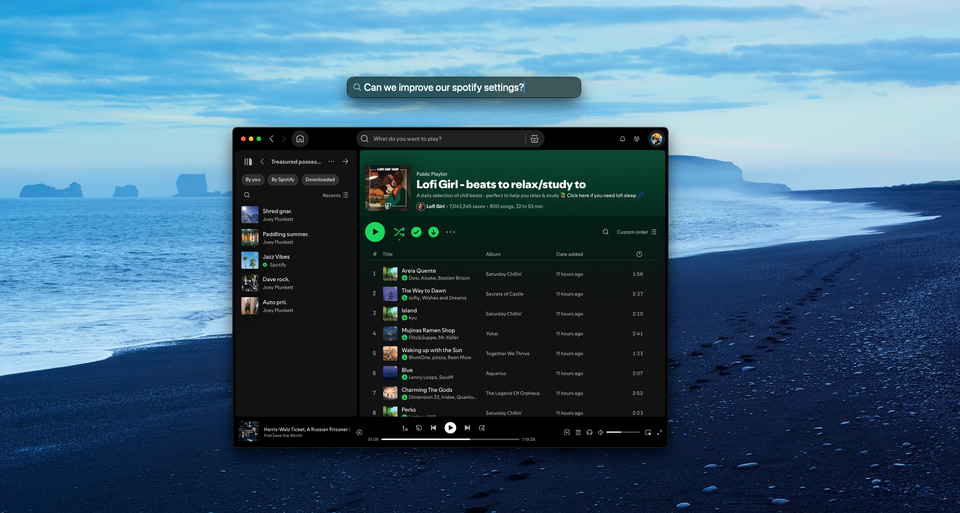Collapse Your Library sidebar icon

click(x=248, y=162)
